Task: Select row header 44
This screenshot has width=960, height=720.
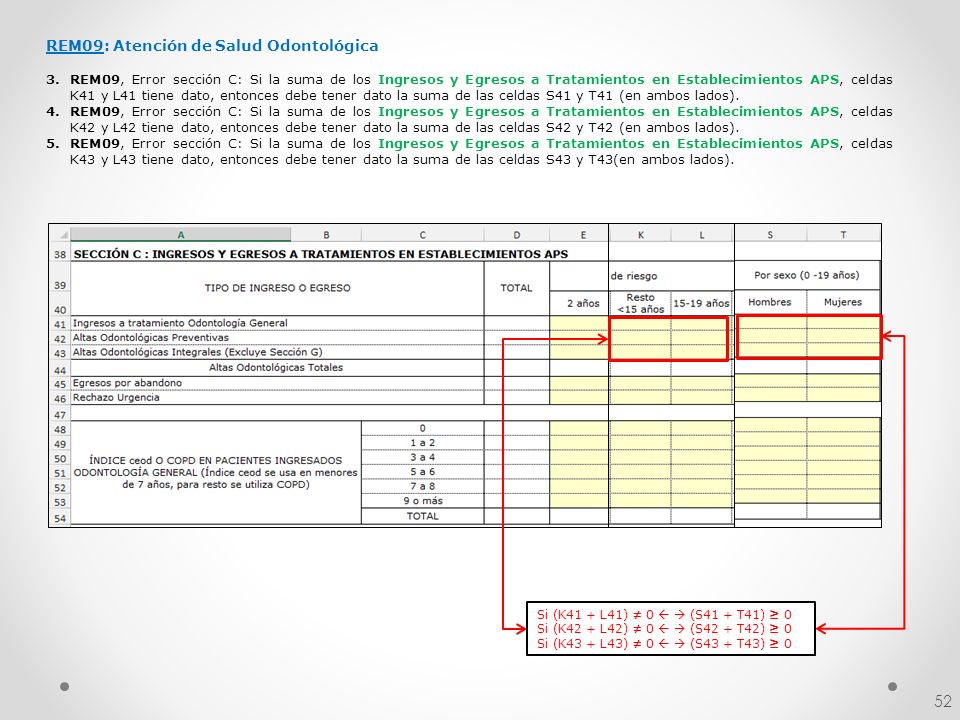Action: point(60,370)
